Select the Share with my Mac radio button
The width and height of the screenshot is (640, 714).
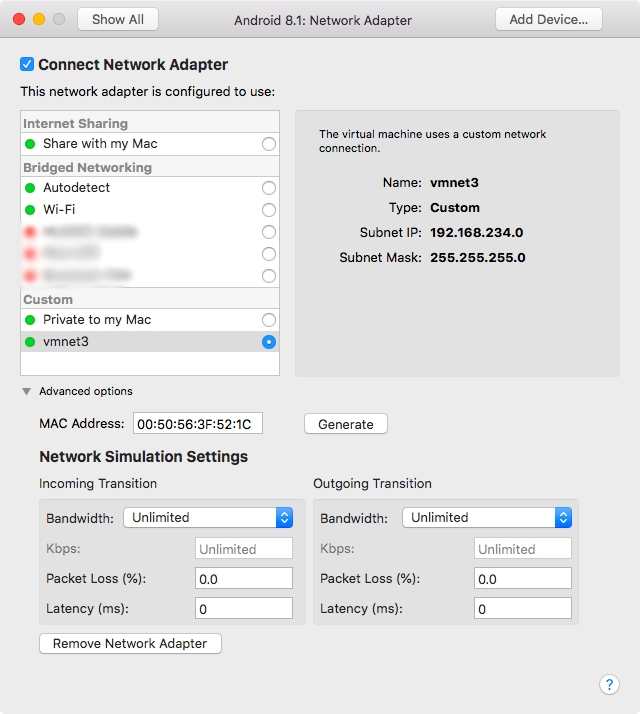pyautogui.click(x=268, y=144)
